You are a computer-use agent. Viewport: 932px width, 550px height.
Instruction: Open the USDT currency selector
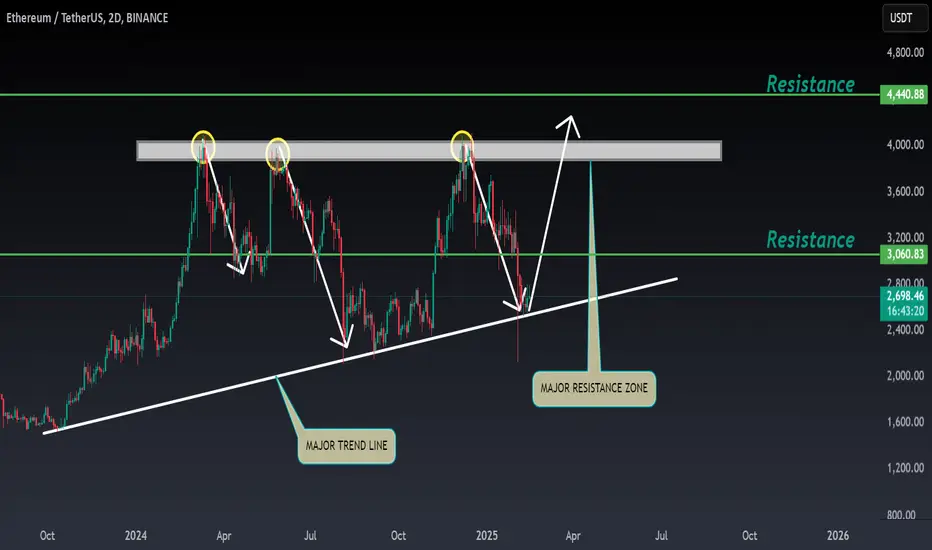click(904, 18)
